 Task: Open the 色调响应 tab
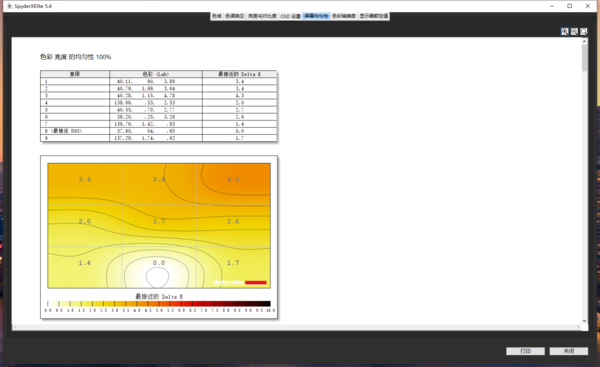coord(234,16)
